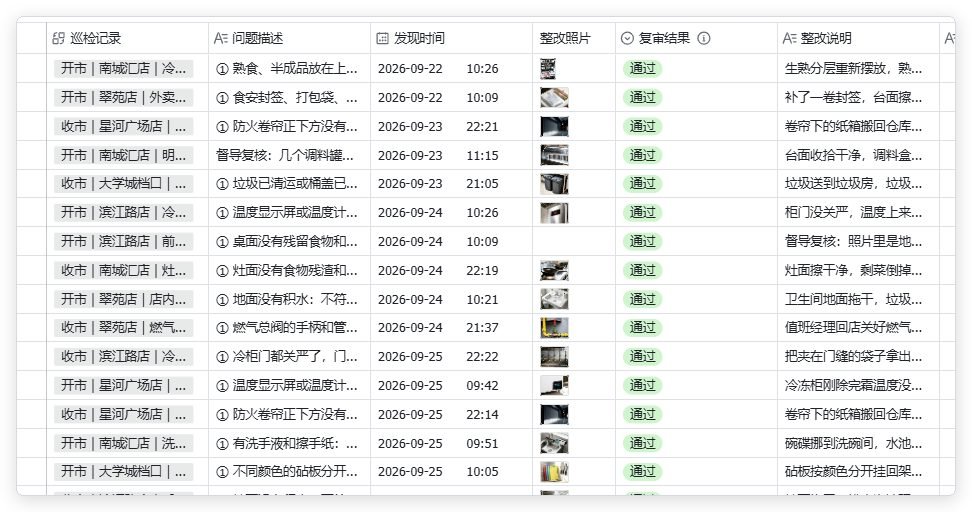Open the 开市|南城汇店|冷… linked record
This screenshot has width=972, height=512.
123,69
